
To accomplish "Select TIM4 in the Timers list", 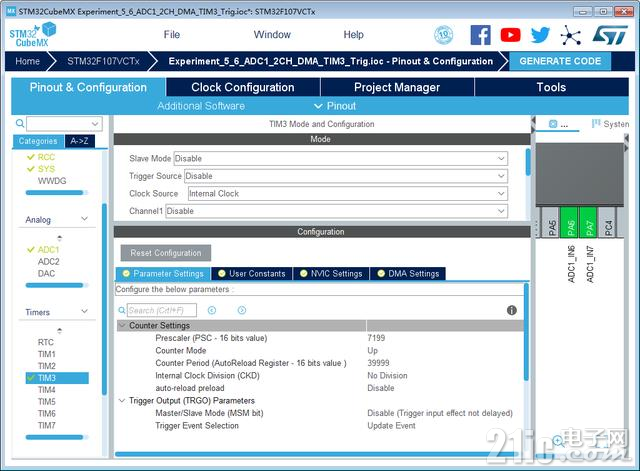I will tap(47, 390).
